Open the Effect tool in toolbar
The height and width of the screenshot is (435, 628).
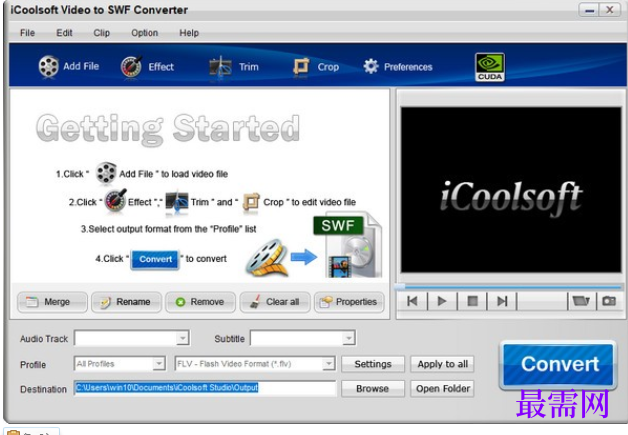[x=147, y=66]
